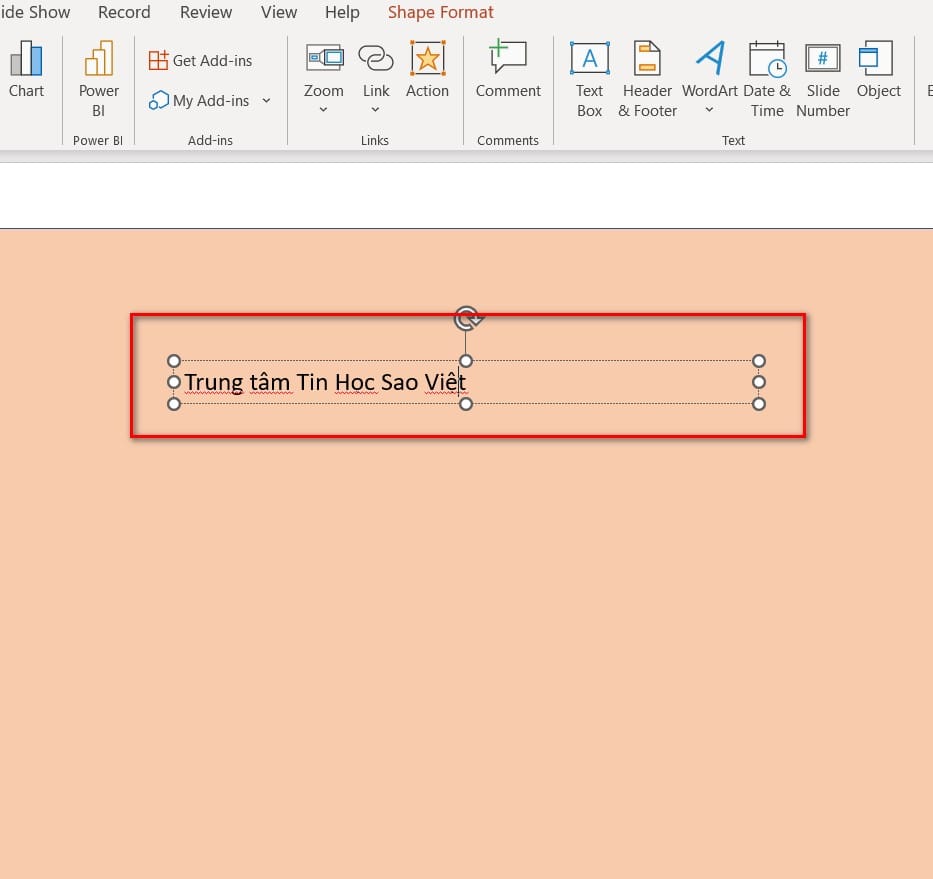Image resolution: width=933 pixels, height=879 pixels.
Task: Insert an embedded Object
Action: click(x=878, y=70)
